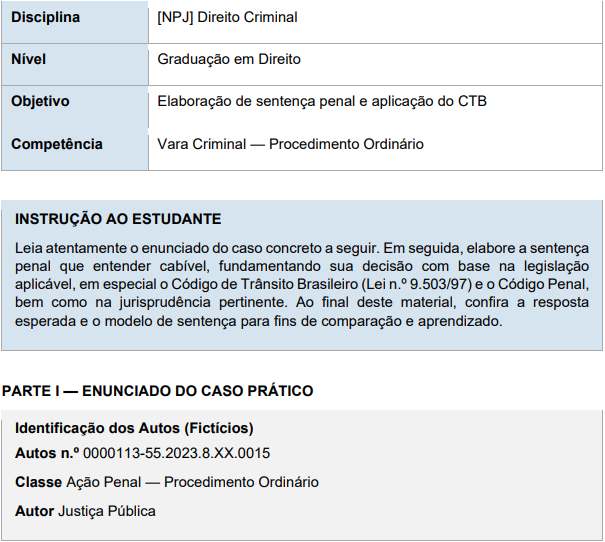Click 'PARTE I — ENUNCIADO DO CASO PRÁTICO' heading
Viewport: 605px width, 542px height.
click(157, 391)
